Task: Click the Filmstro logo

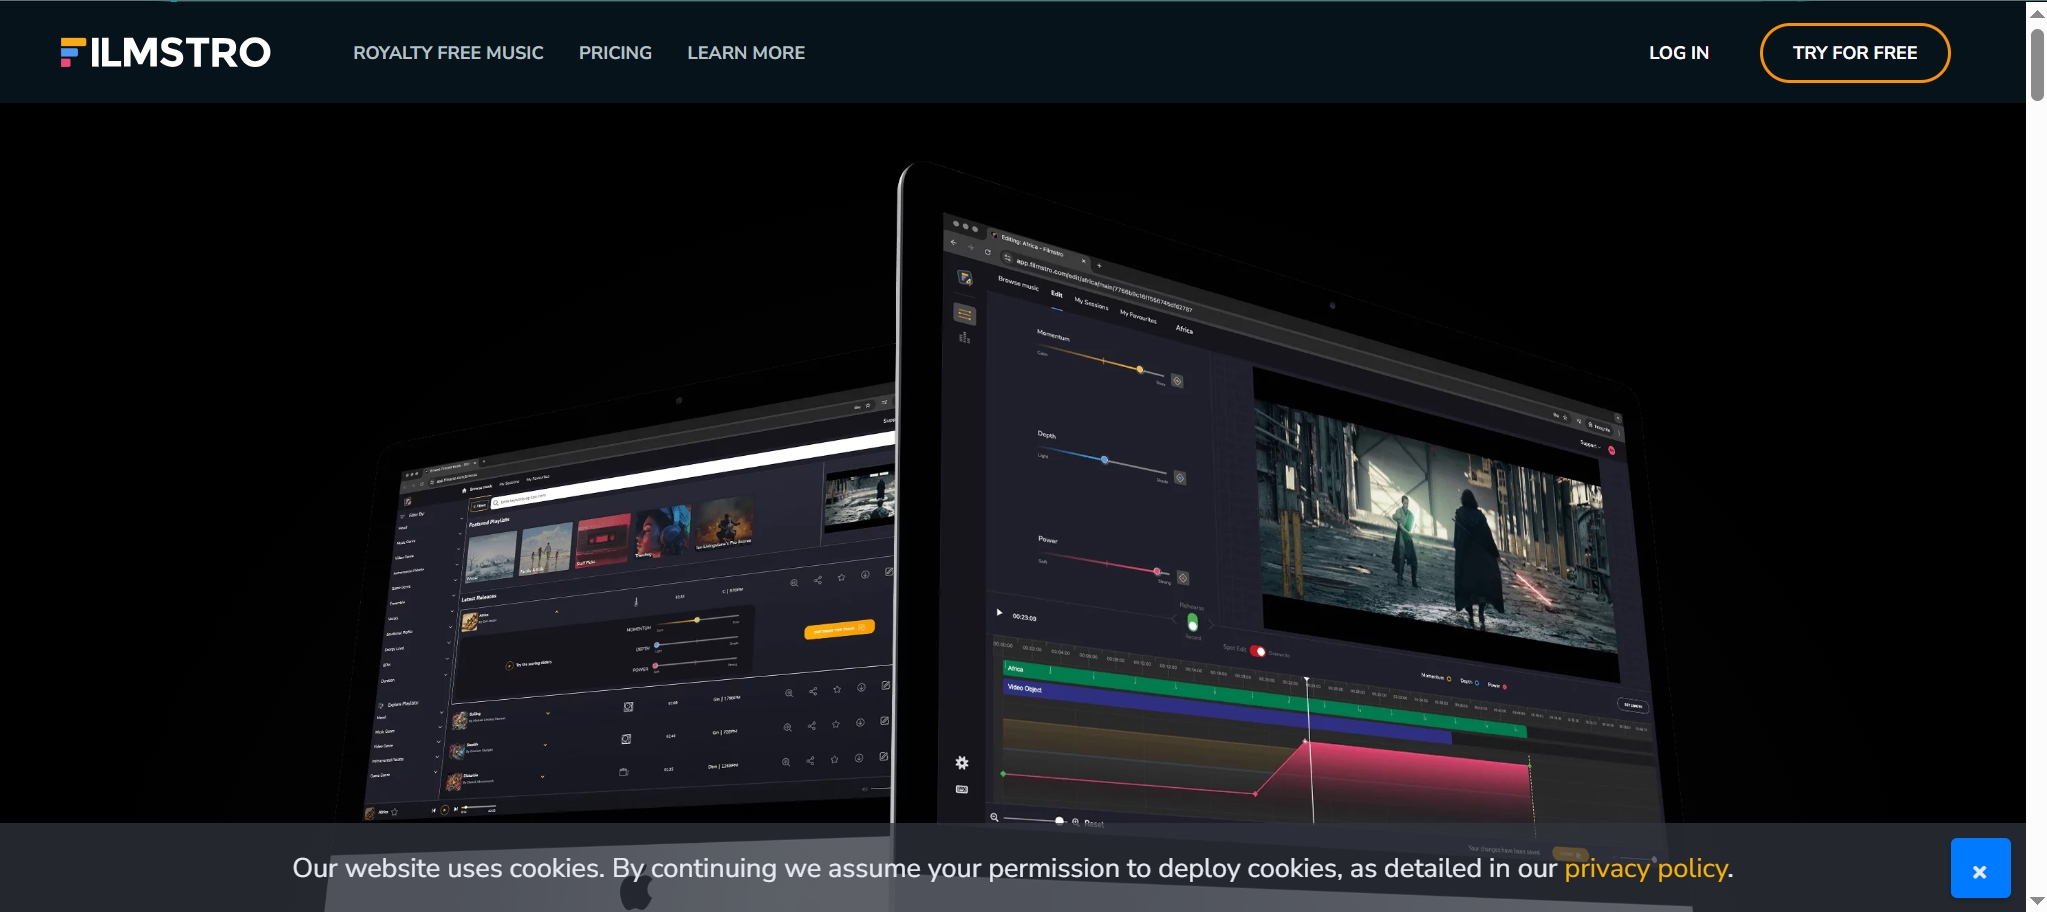Action: [165, 52]
